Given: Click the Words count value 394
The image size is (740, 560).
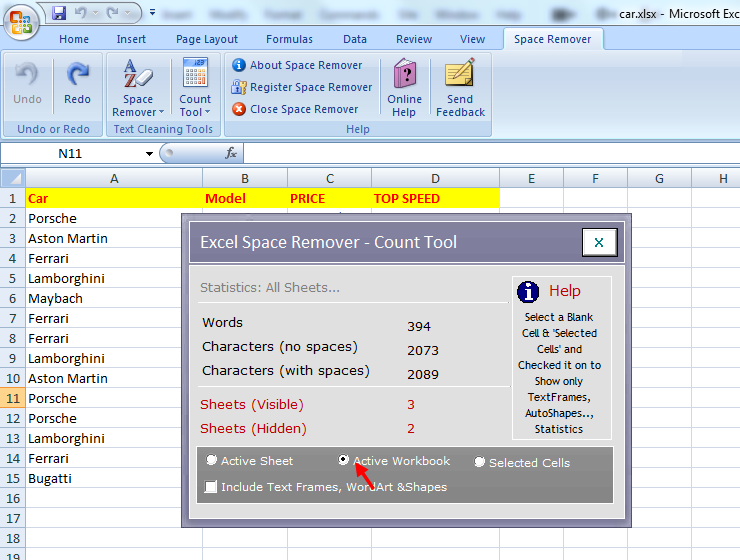Looking at the screenshot, I should pyautogui.click(x=419, y=326).
